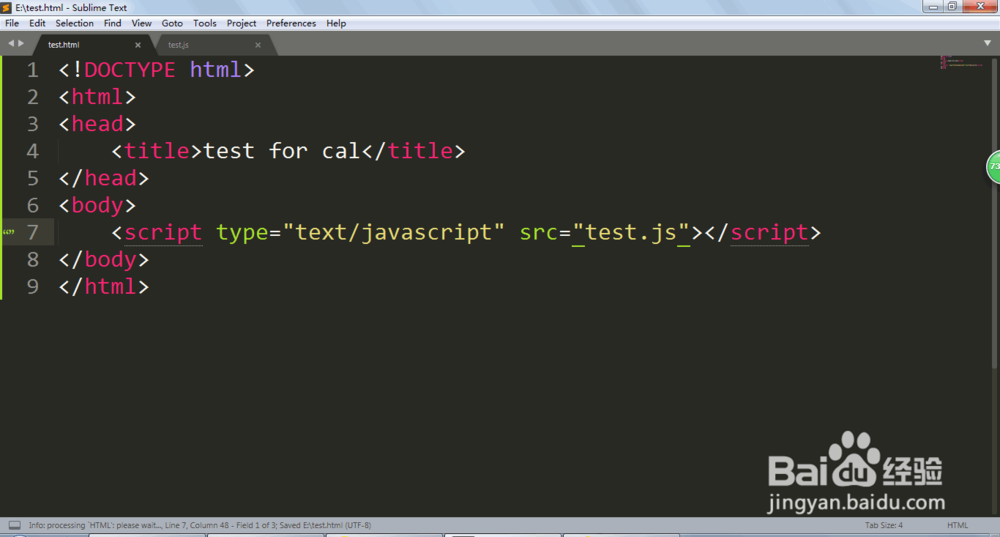Open the Goto menu
Screen dimensions: 1000x537
click(x=172, y=23)
